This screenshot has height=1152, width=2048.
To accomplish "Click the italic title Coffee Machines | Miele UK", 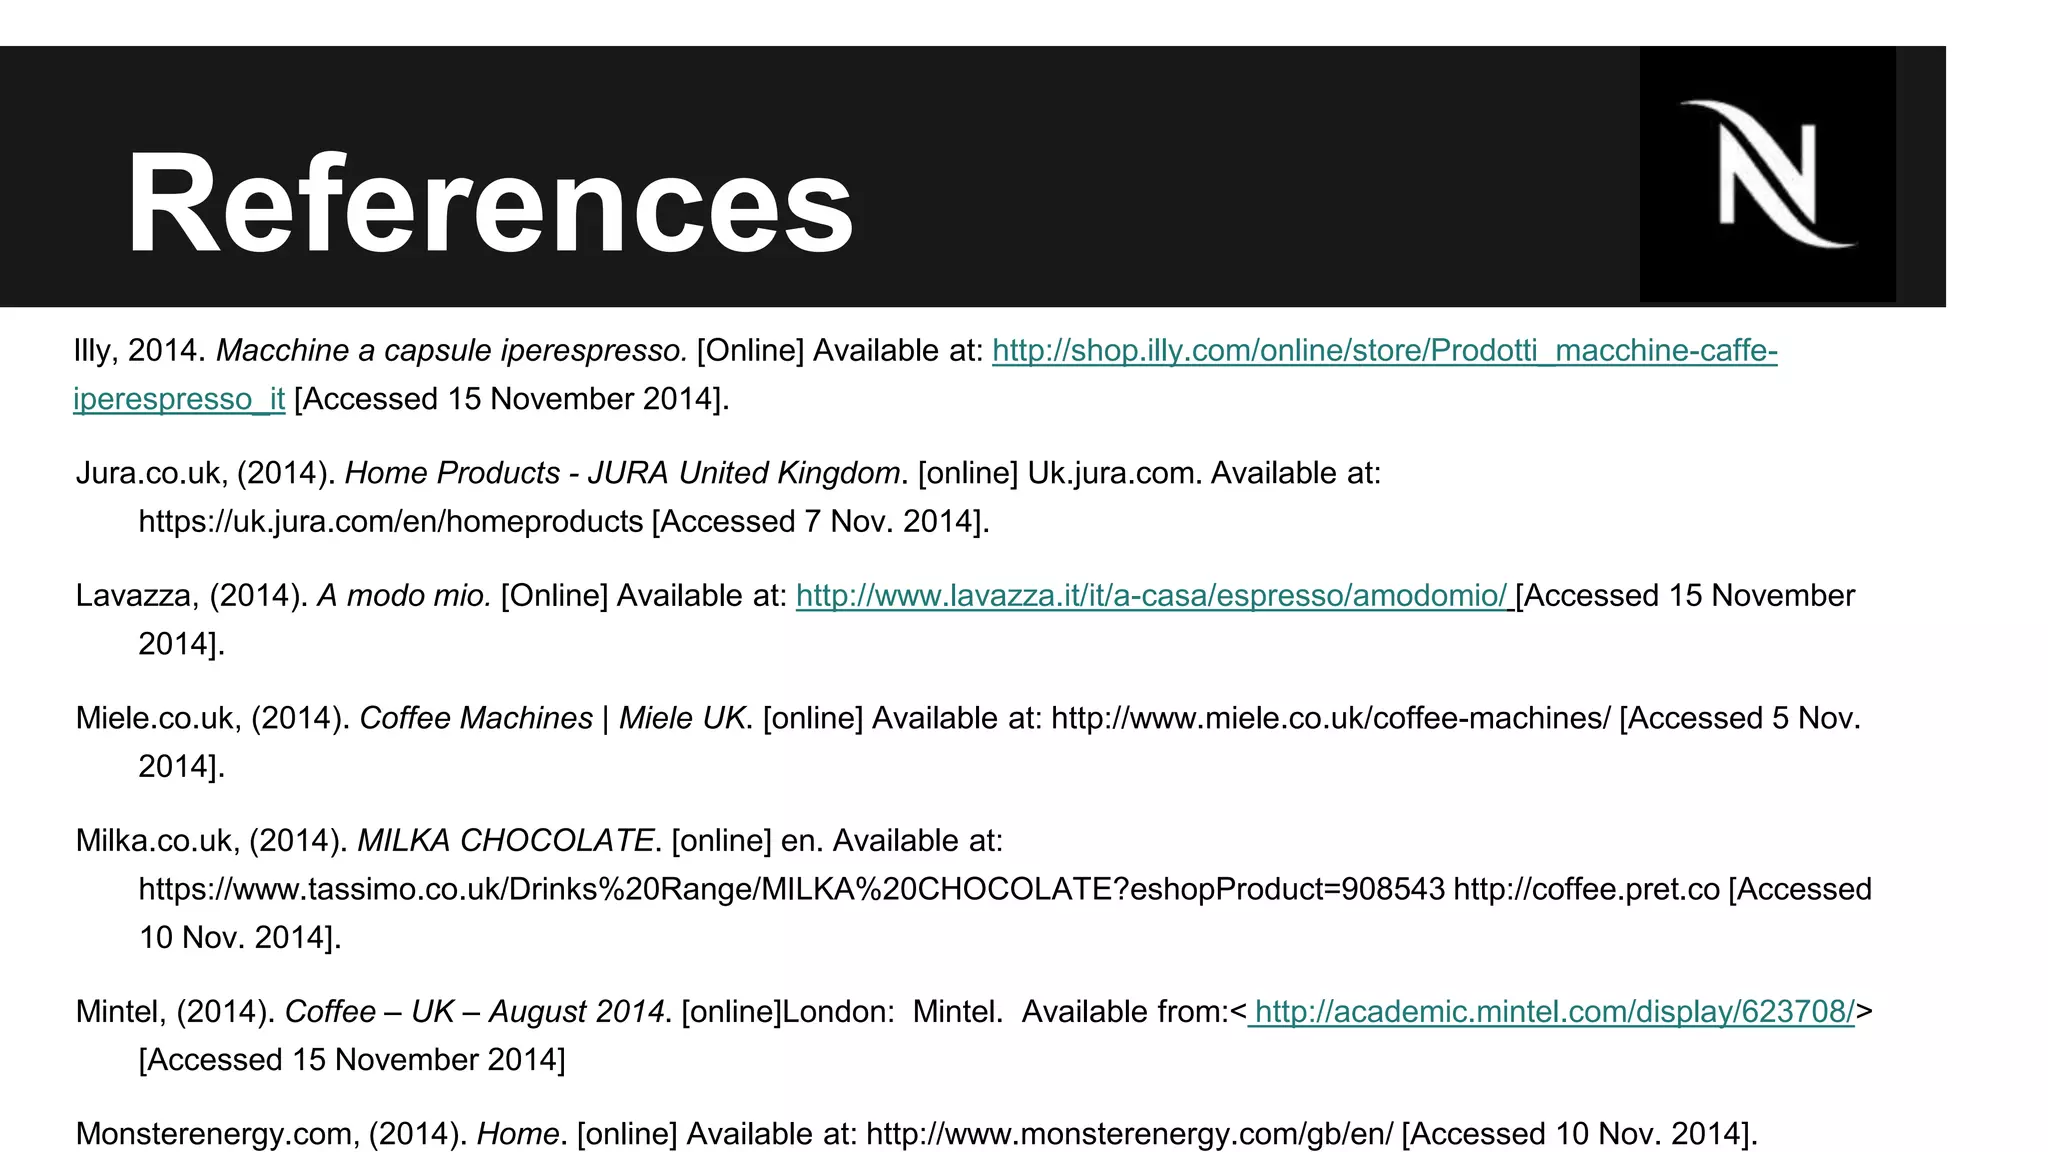I will (x=552, y=719).
